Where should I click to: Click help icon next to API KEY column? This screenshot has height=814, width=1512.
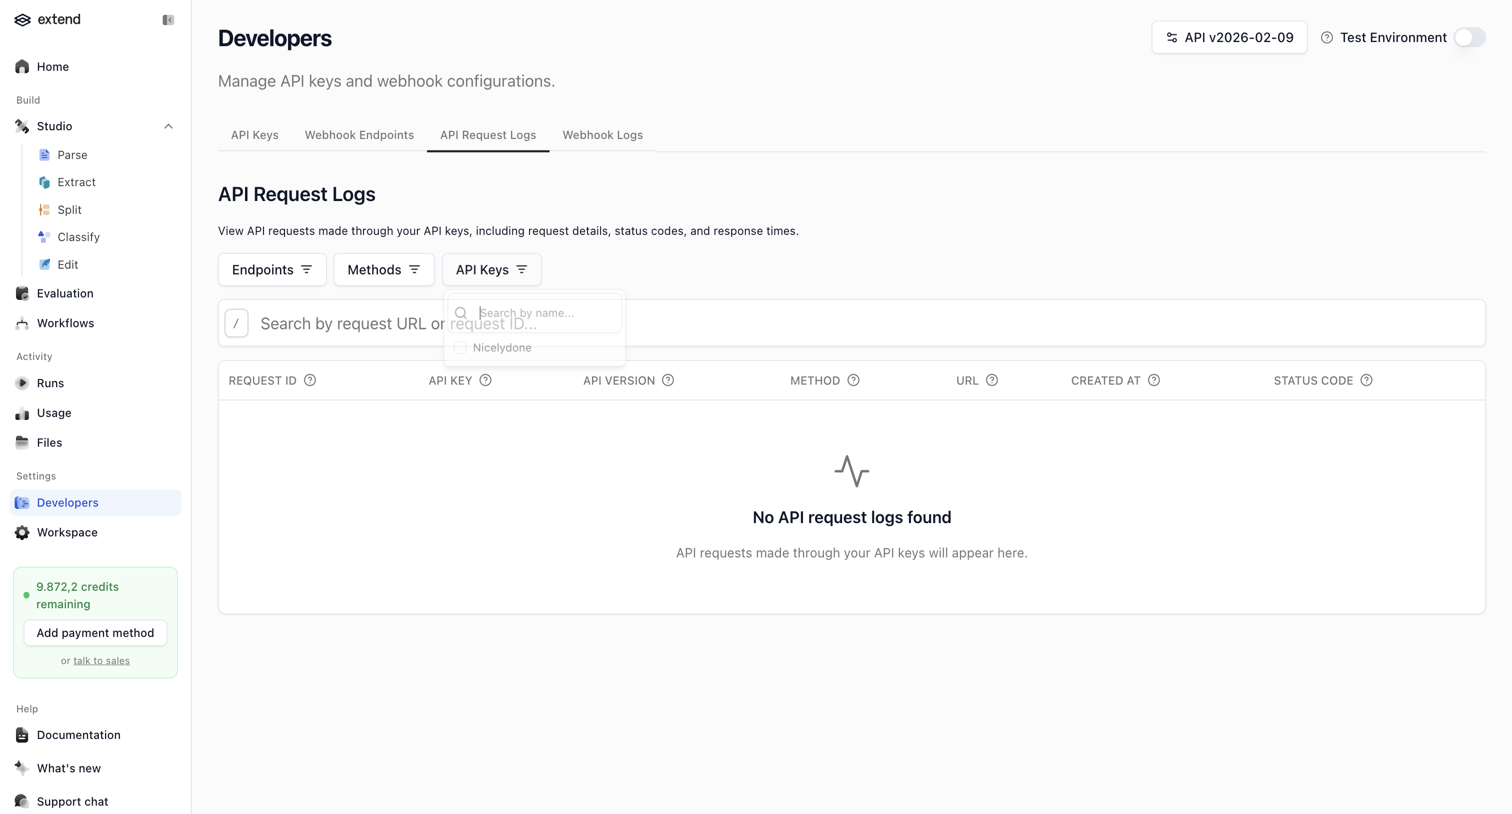coord(485,380)
